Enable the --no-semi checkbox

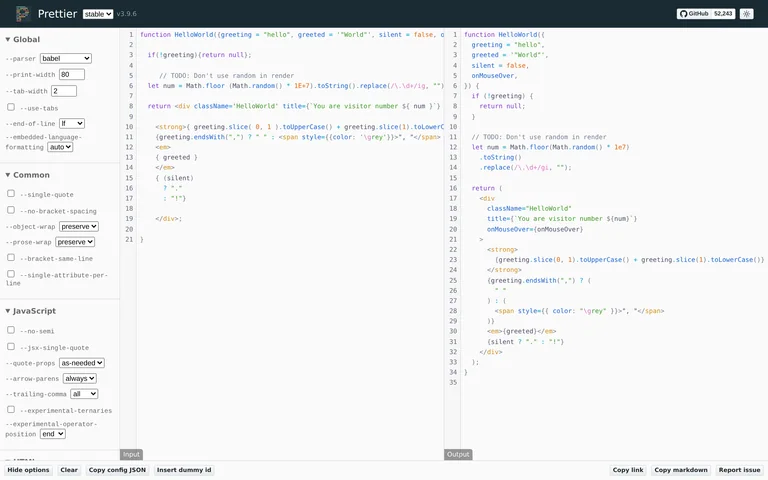tap(11, 330)
